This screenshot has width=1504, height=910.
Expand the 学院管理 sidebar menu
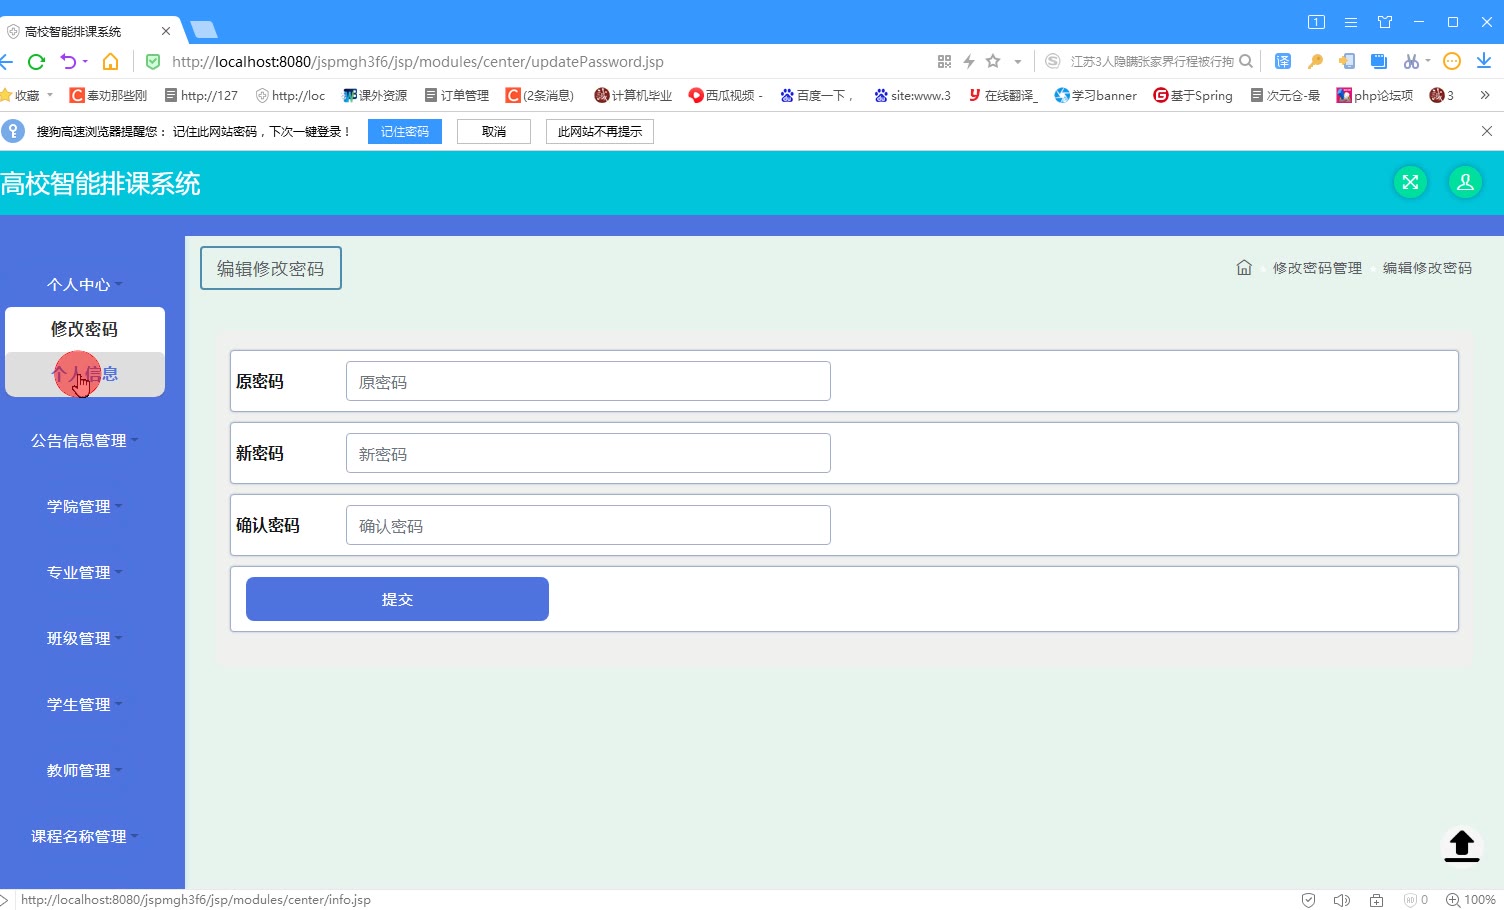[x=84, y=507]
